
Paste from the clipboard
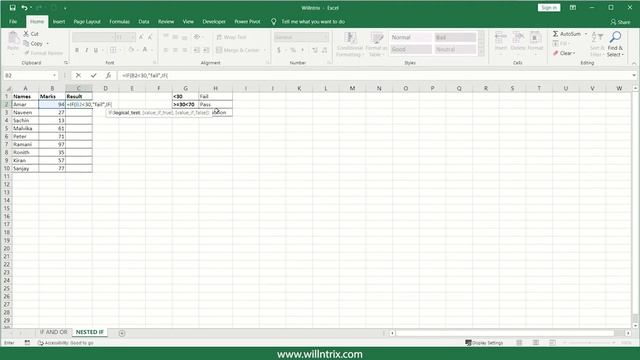point(13,42)
